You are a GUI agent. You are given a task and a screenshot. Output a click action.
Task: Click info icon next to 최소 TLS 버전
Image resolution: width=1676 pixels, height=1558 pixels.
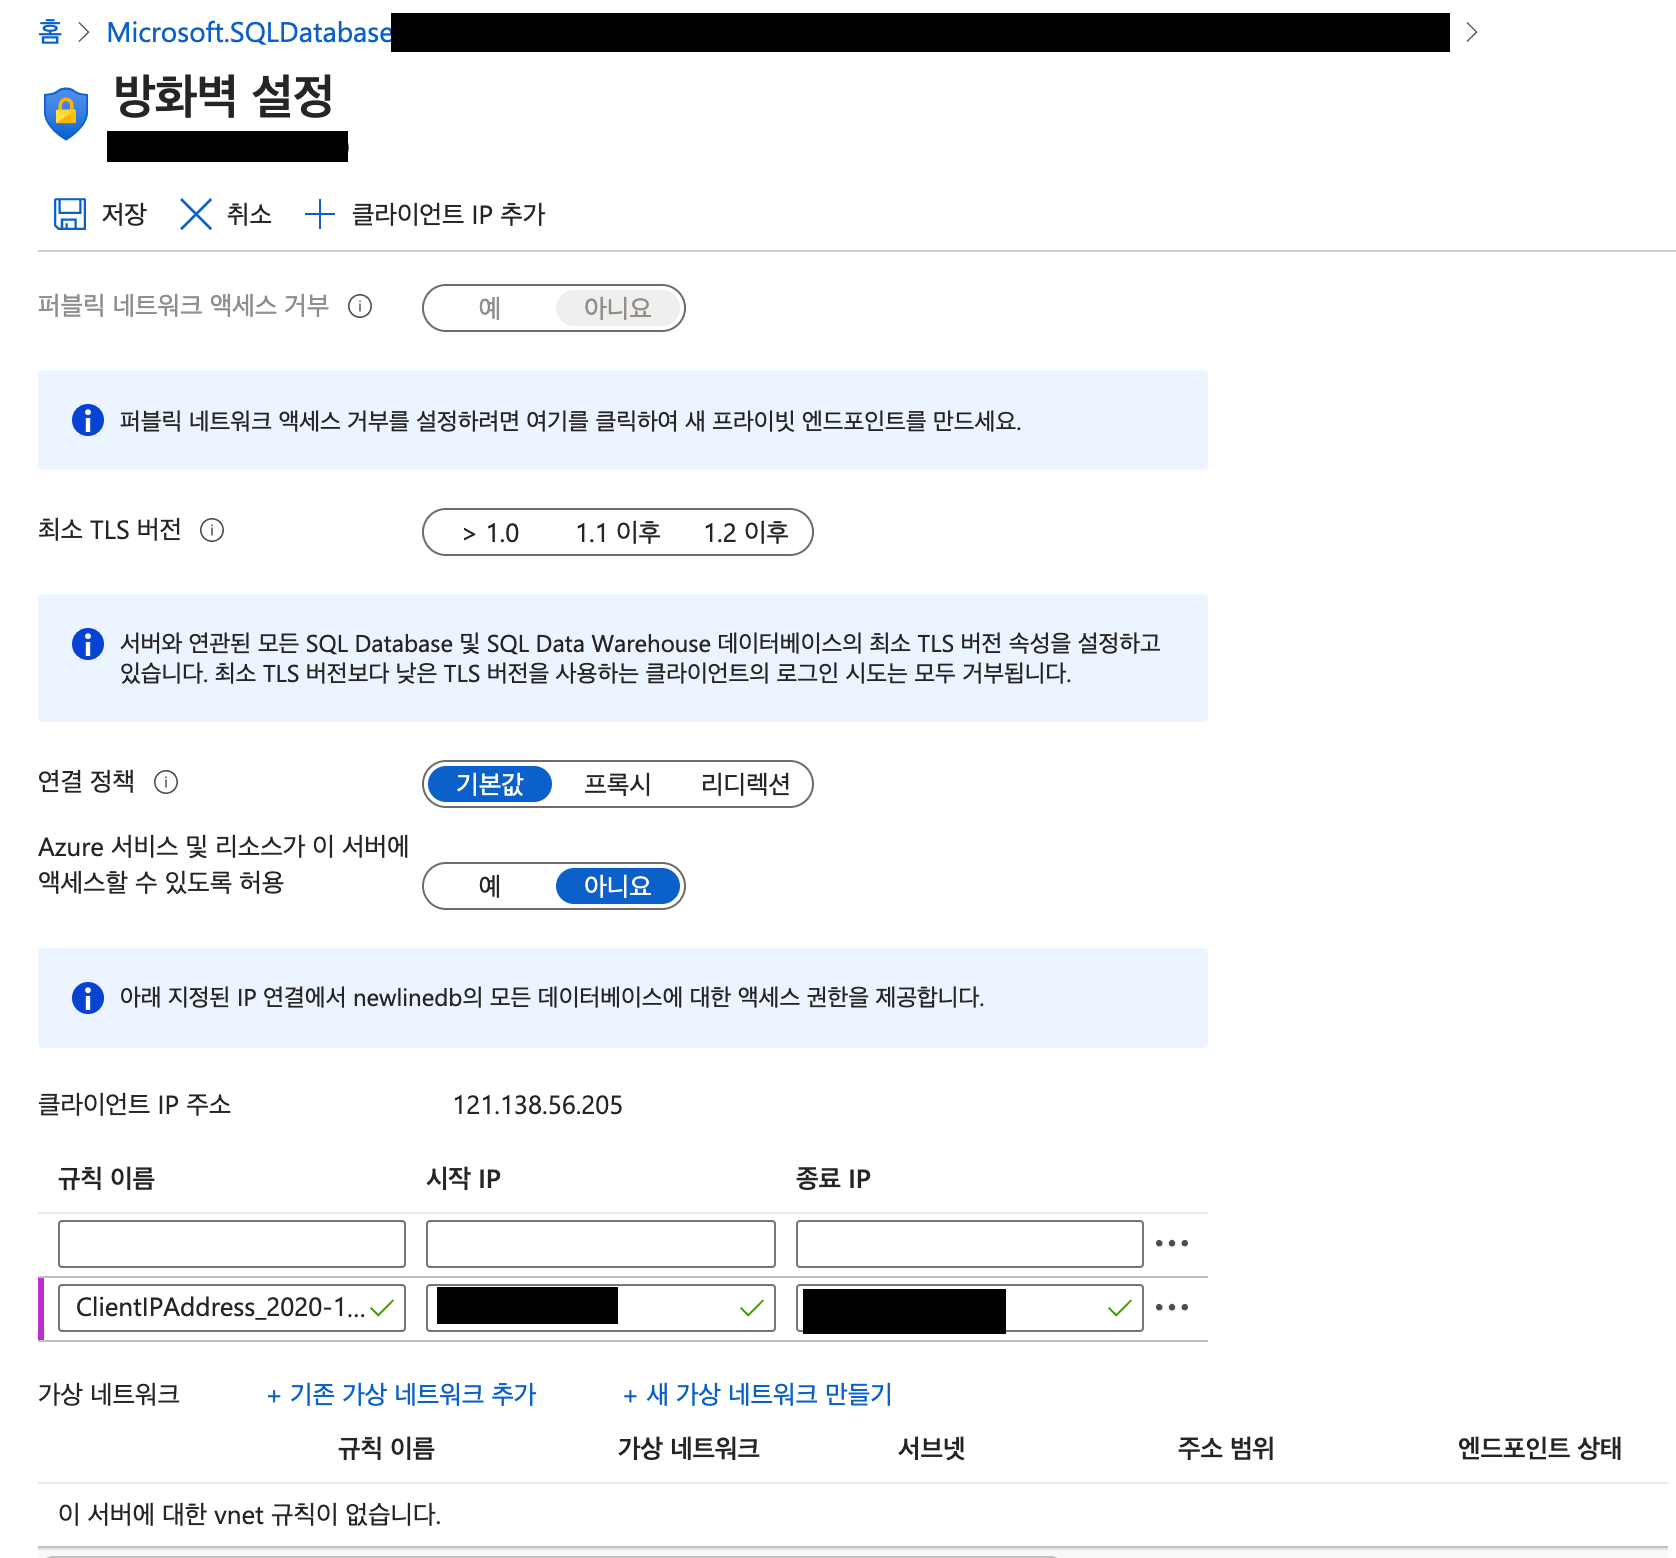pyautogui.click(x=212, y=530)
